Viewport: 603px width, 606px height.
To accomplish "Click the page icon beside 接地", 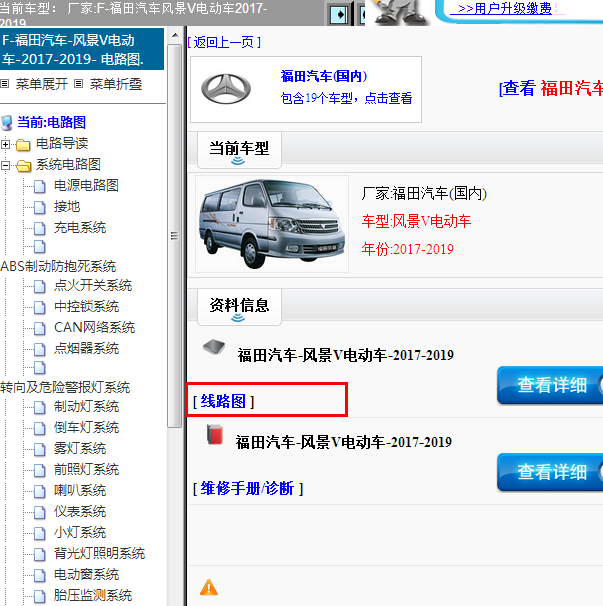I will tap(39, 207).
